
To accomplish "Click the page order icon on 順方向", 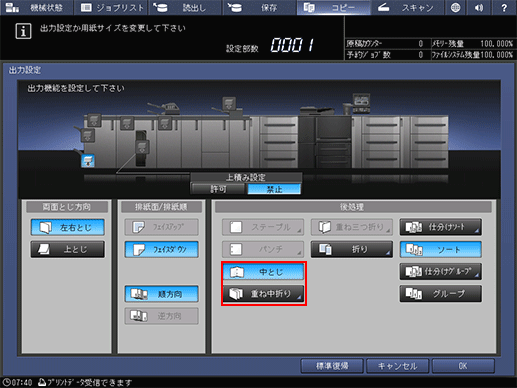I will pos(139,294).
